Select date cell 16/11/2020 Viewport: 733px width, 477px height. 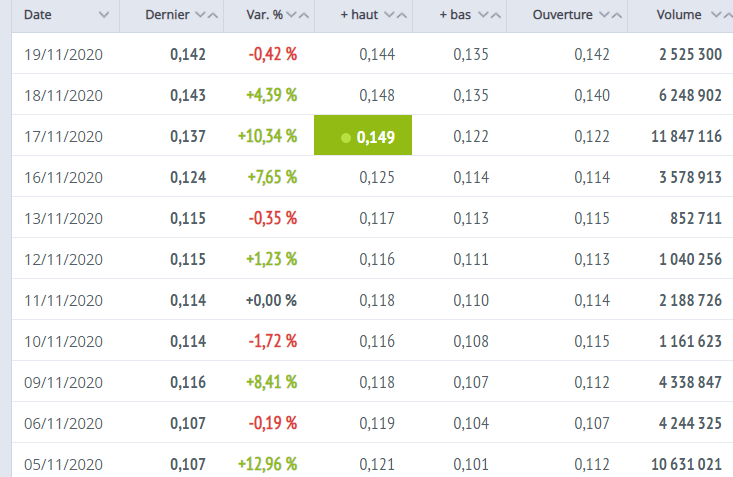pos(64,178)
